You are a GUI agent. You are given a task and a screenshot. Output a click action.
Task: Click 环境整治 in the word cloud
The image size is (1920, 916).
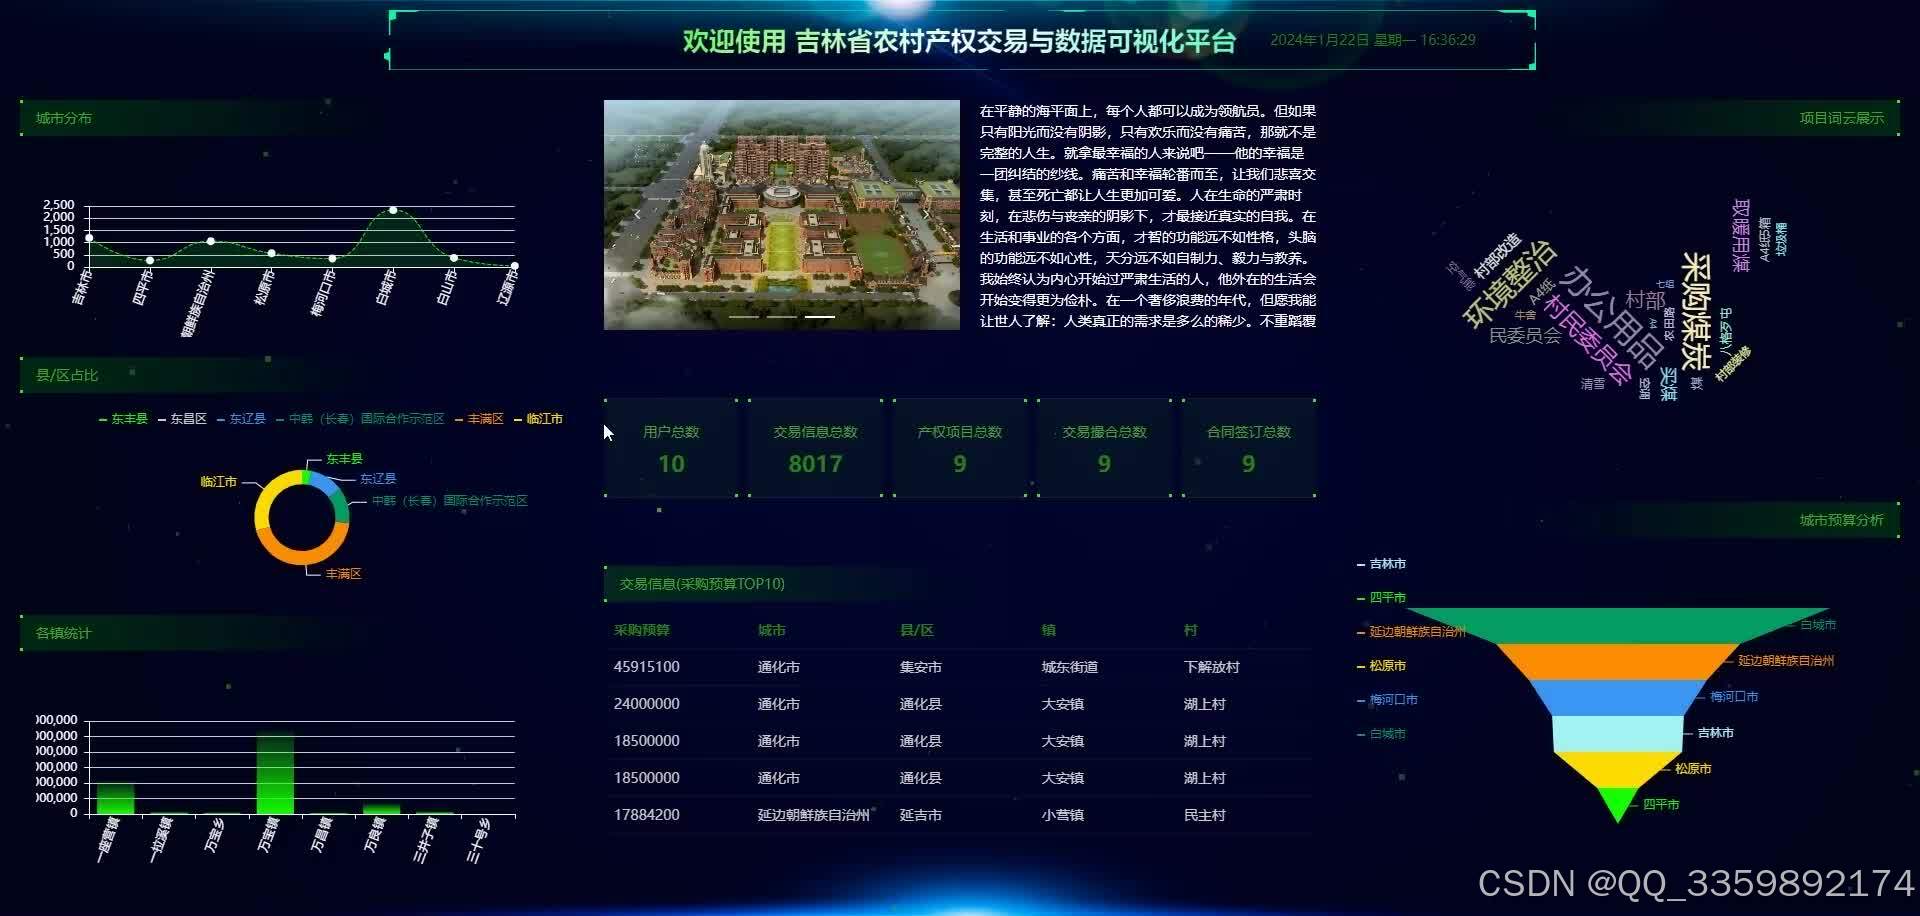(1510, 284)
